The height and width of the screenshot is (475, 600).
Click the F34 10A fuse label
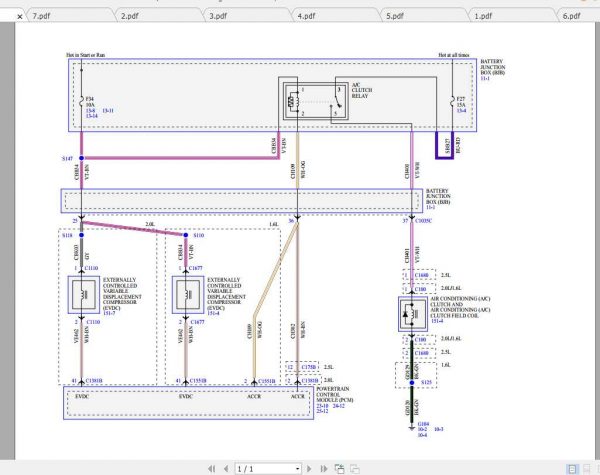(x=90, y=101)
